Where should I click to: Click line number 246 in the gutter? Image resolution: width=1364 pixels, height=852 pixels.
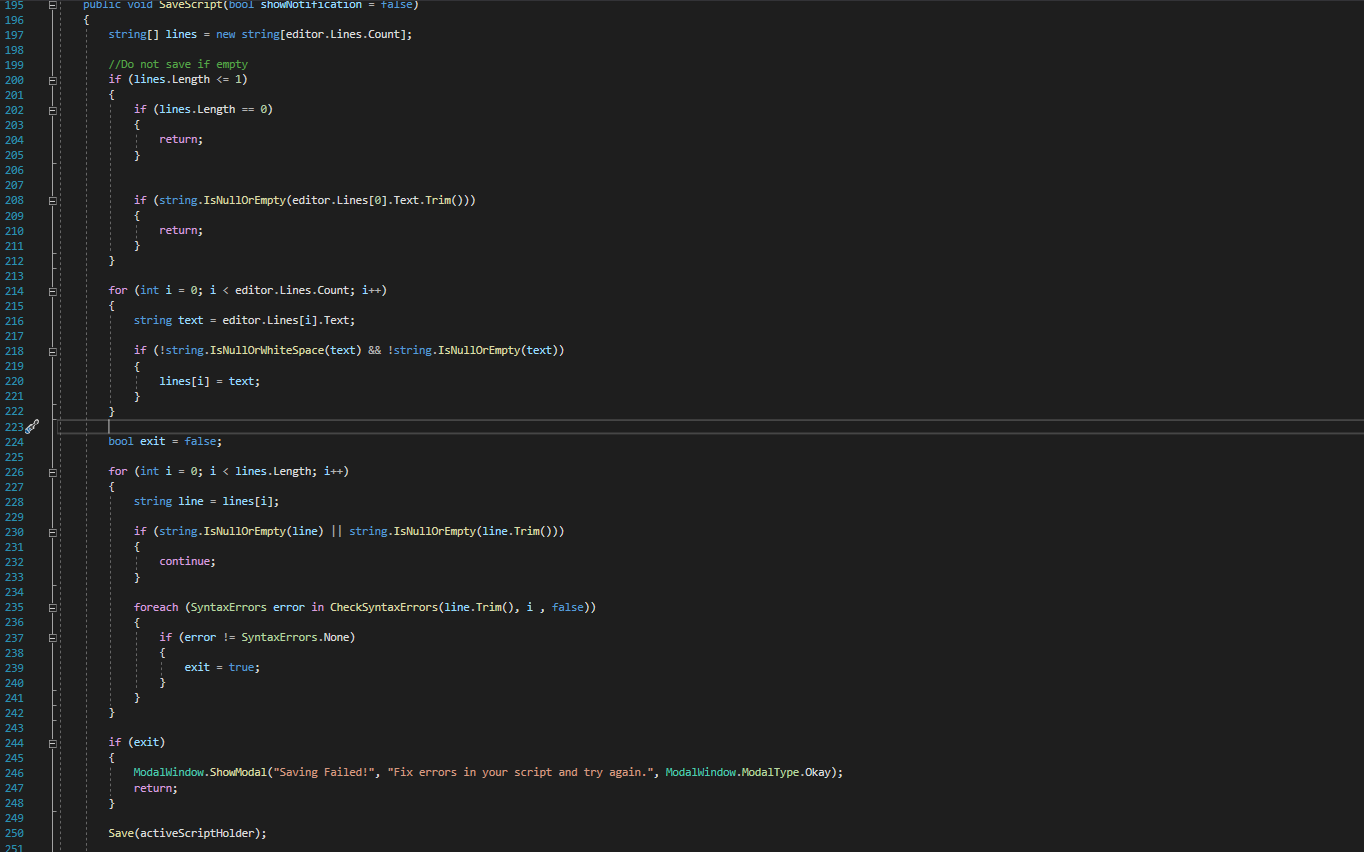click(14, 773)
